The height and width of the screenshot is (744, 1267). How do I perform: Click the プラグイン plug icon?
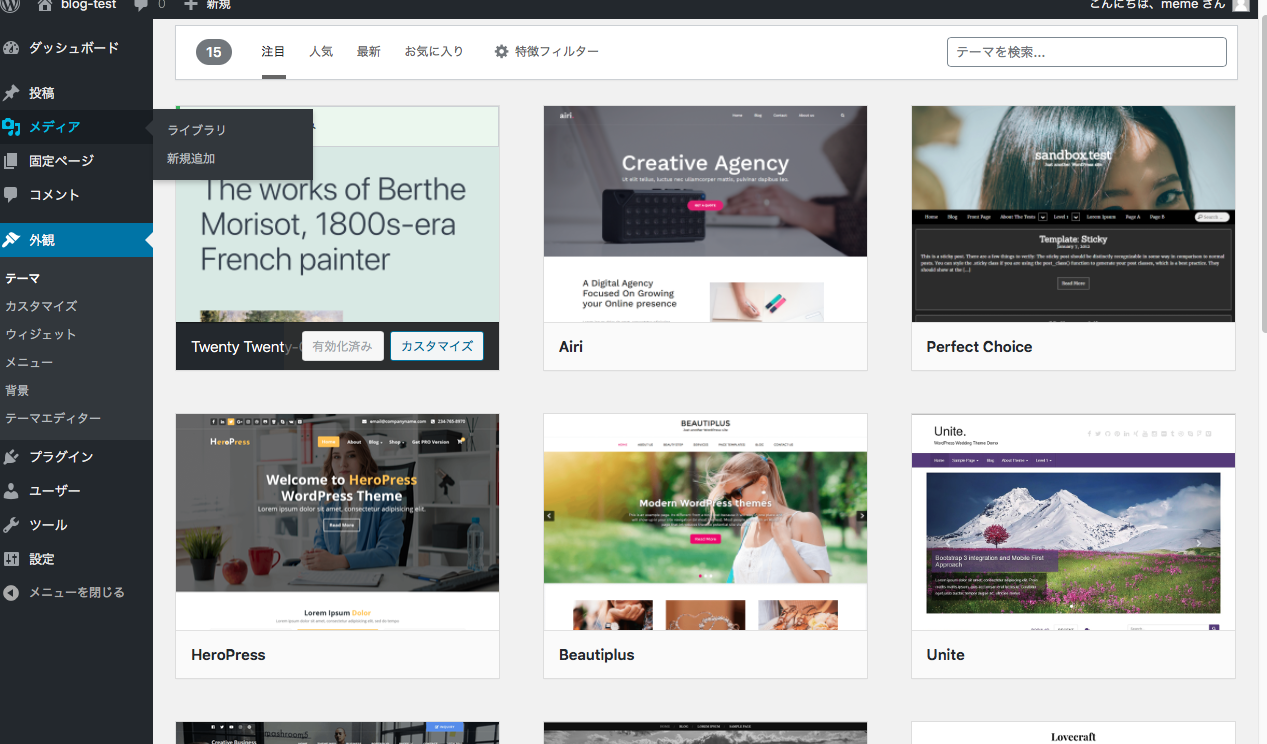coord(11,457)
